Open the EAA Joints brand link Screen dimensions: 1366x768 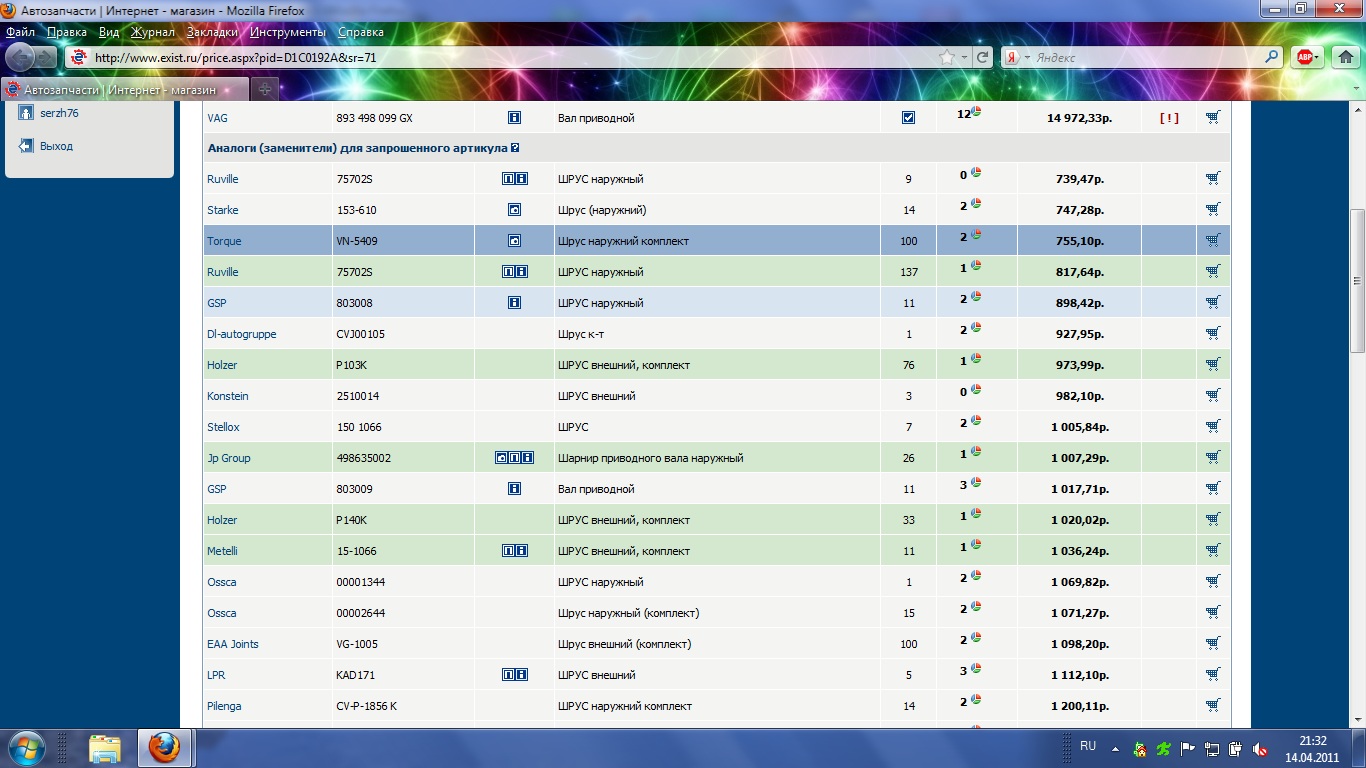232,644
